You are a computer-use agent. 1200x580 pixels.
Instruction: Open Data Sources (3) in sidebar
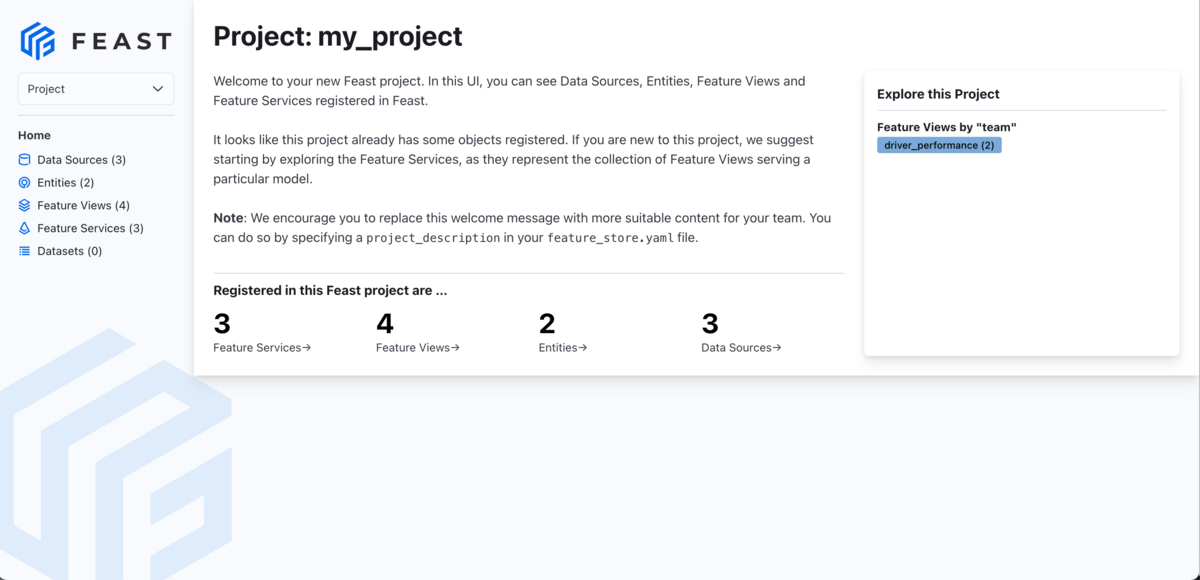[x=81, y=160]
